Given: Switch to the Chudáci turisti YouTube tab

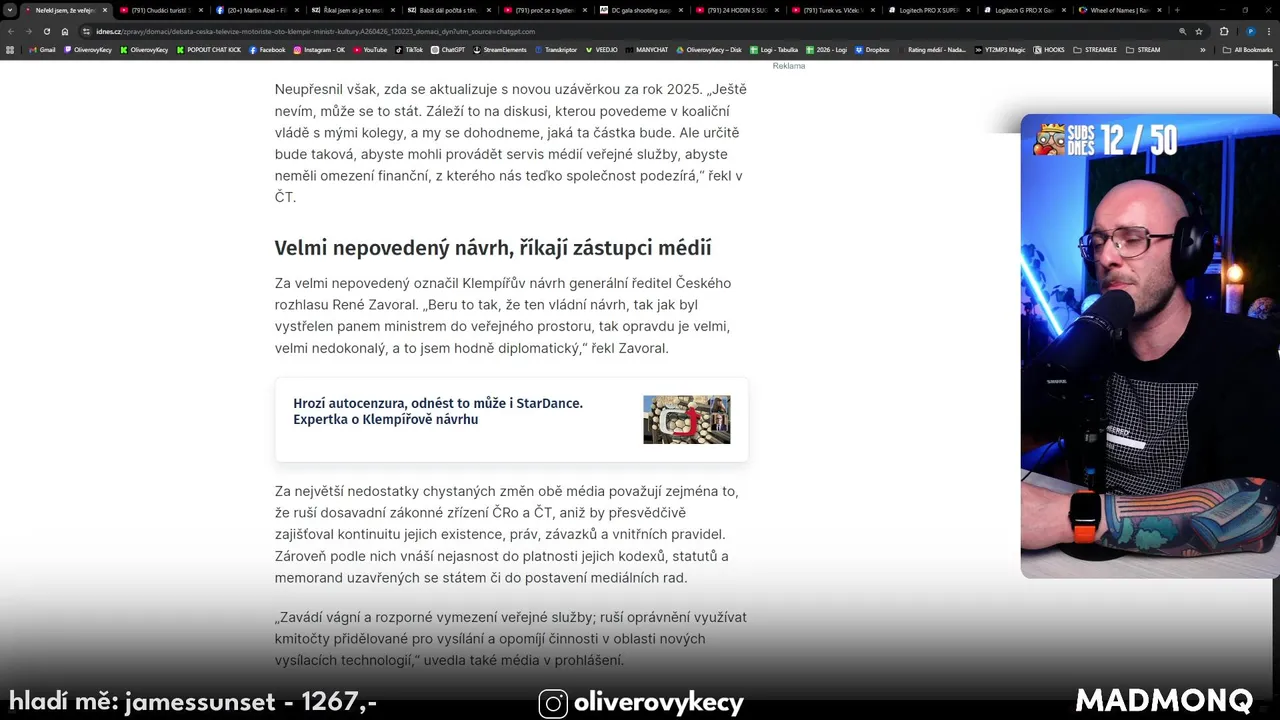Looking at the screenshot, I should point(160,10).
